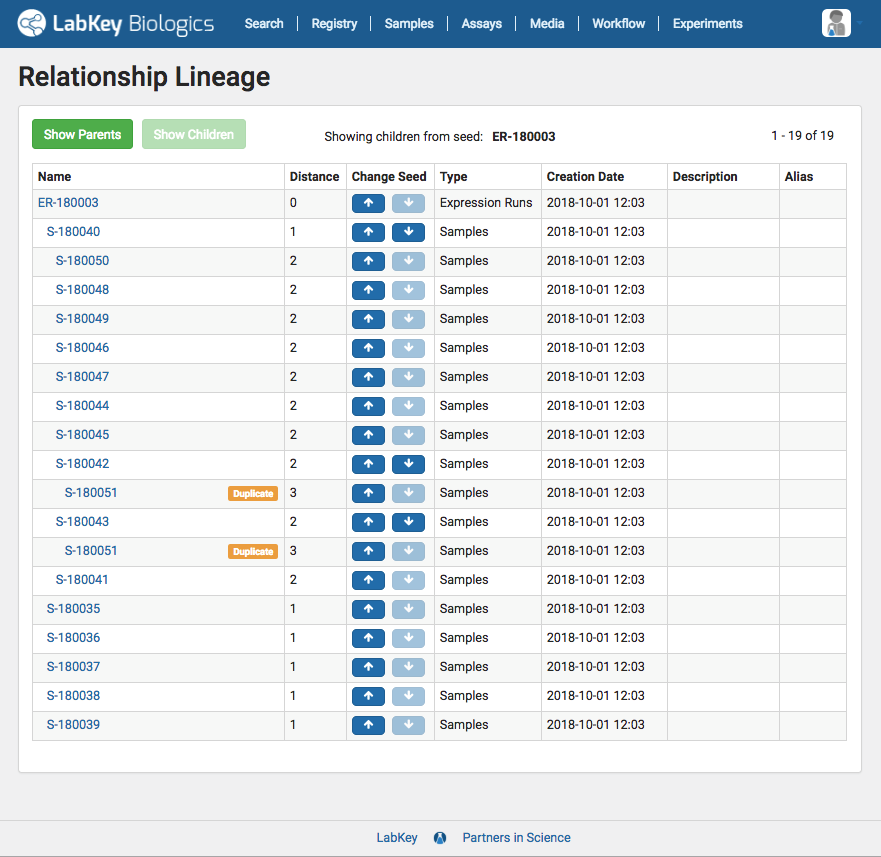
Task: Open sample S-180050 link
Action: 82,261
